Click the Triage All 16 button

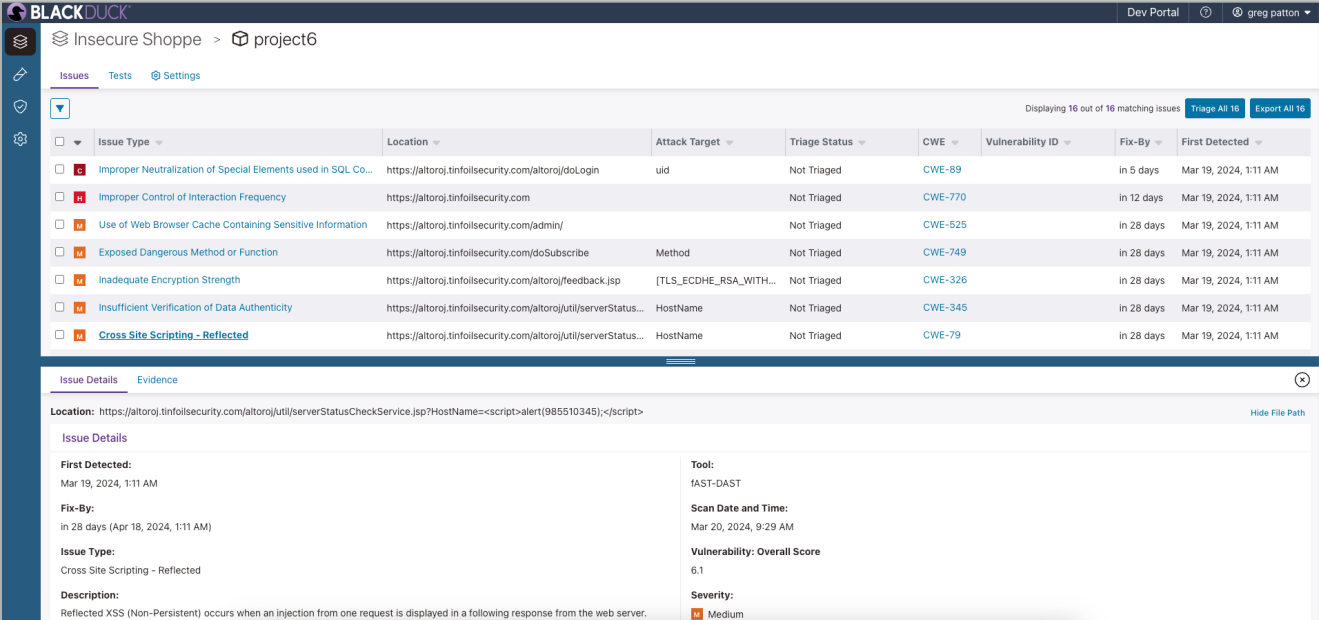[1214, 108]
